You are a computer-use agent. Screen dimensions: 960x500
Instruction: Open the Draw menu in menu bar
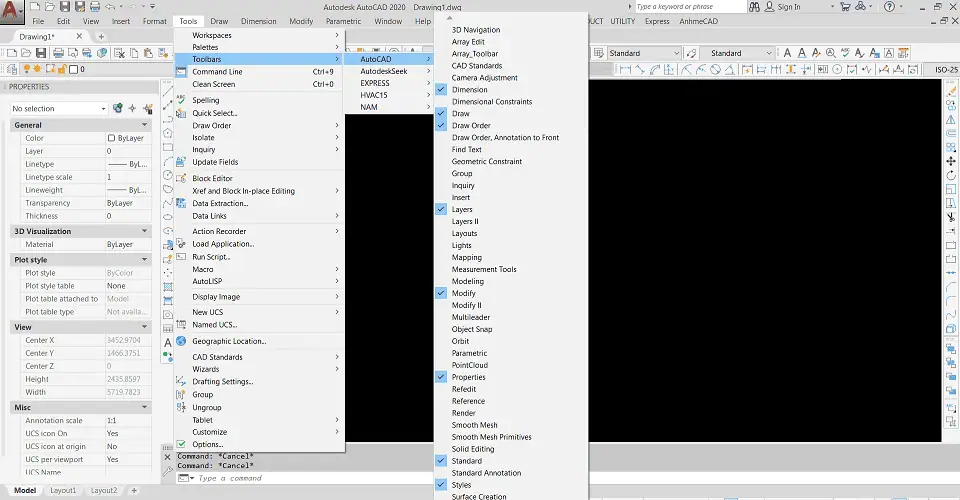click(x=219, y=21)
